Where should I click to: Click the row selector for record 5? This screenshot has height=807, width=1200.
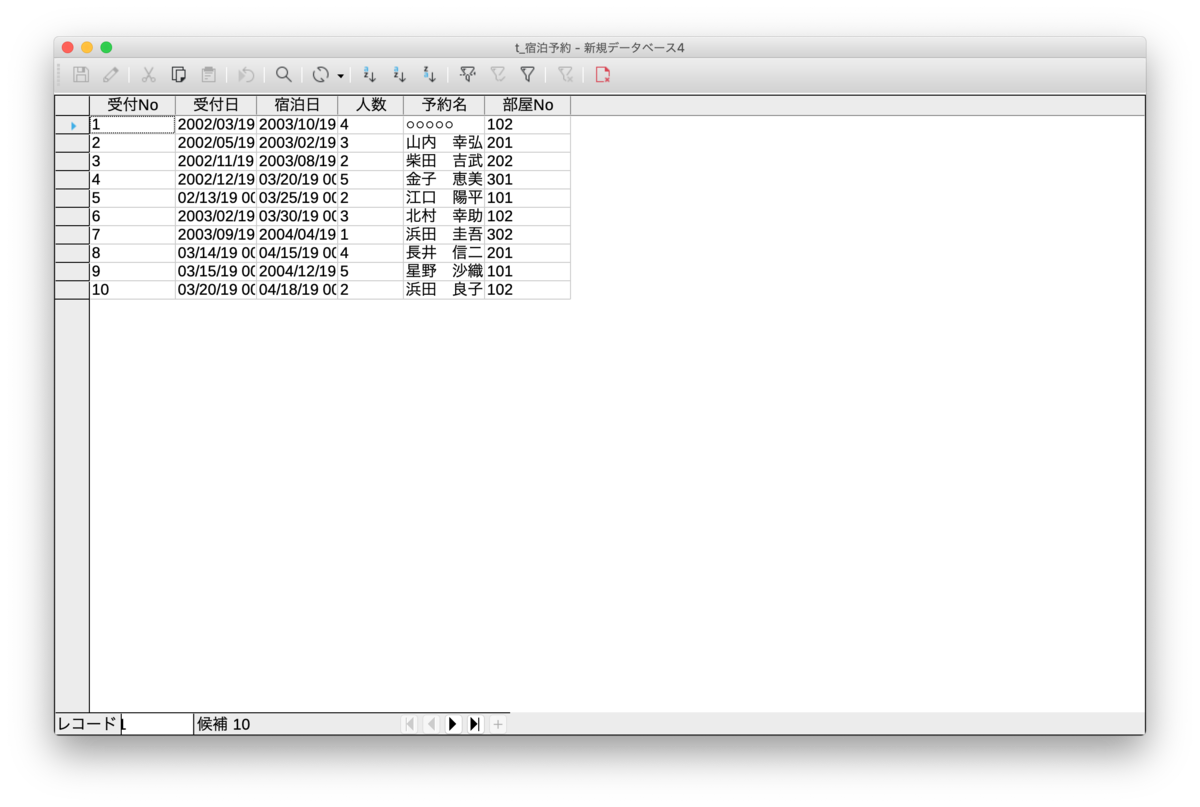(72, 198)
